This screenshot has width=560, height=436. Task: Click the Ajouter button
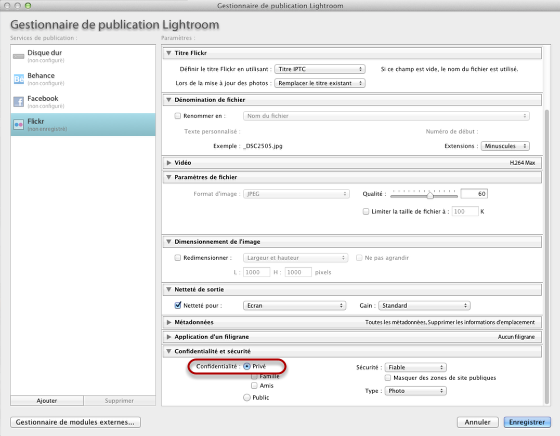pos(47,401)
